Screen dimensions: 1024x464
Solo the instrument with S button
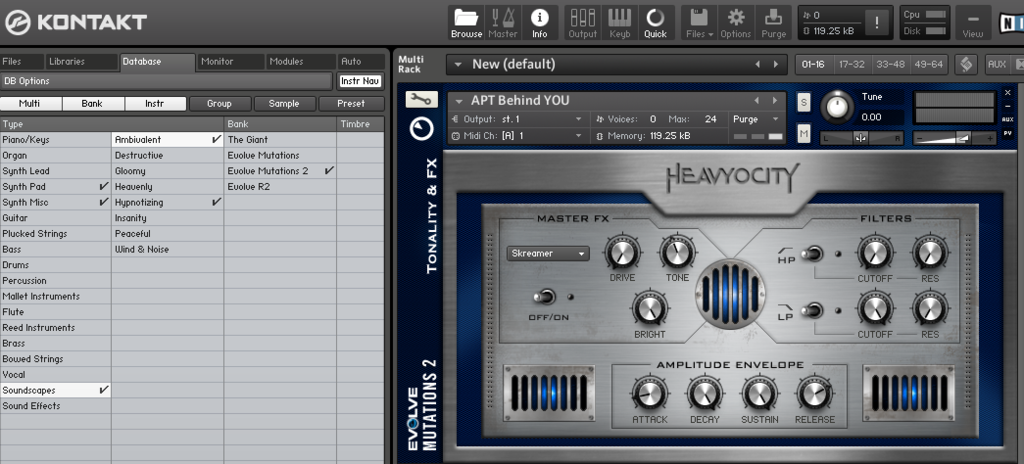tap(804, 101)
